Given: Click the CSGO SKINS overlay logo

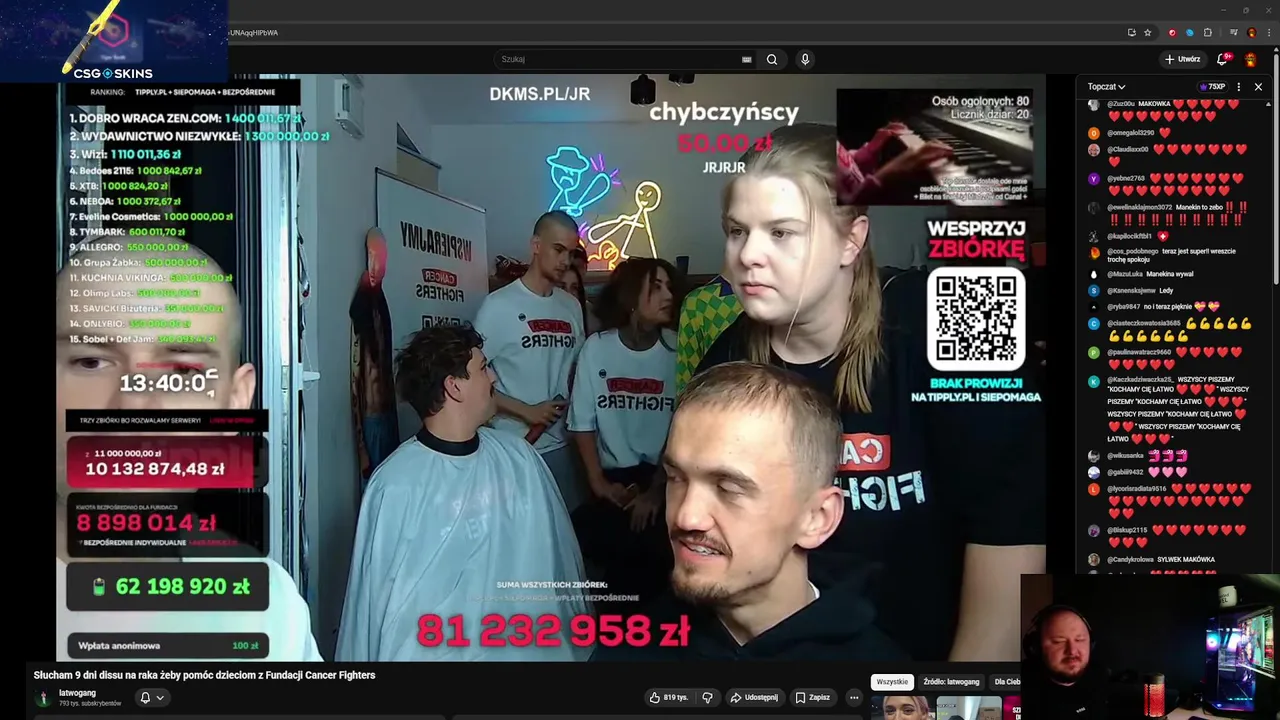Looking at the screenshot, I should (x=113, y=73).
